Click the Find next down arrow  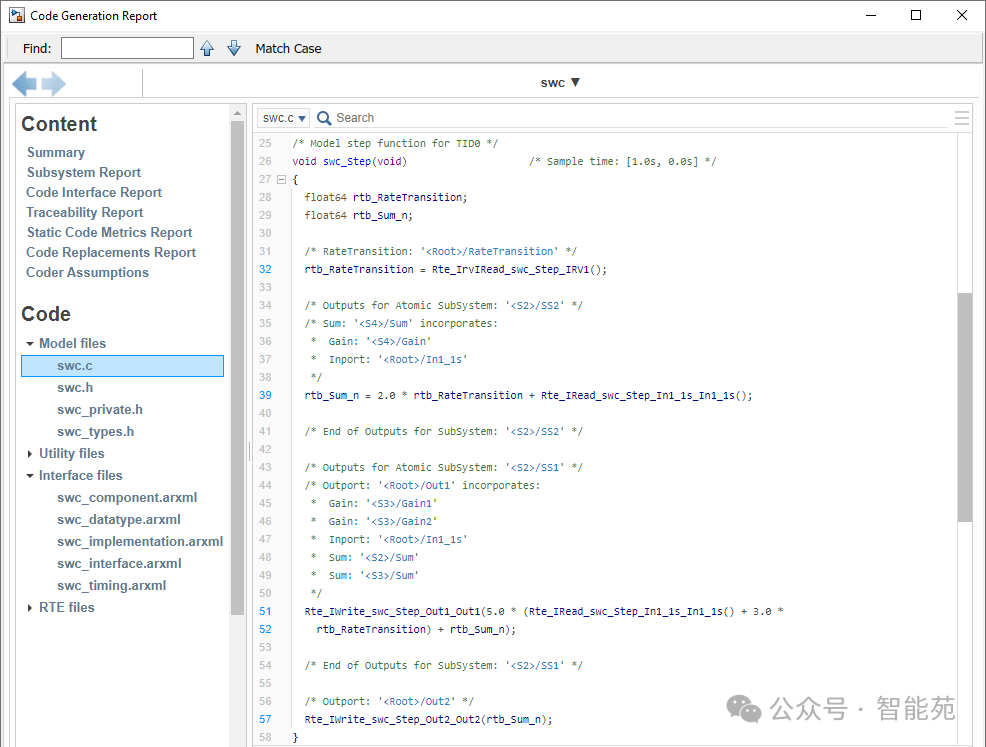(233, 48)
